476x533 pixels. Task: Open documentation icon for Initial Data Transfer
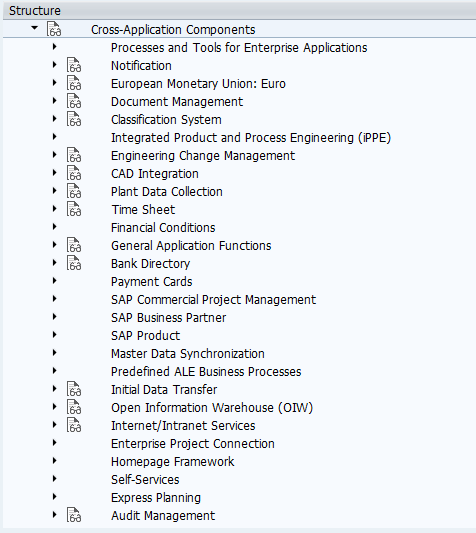tap(74, 389)
